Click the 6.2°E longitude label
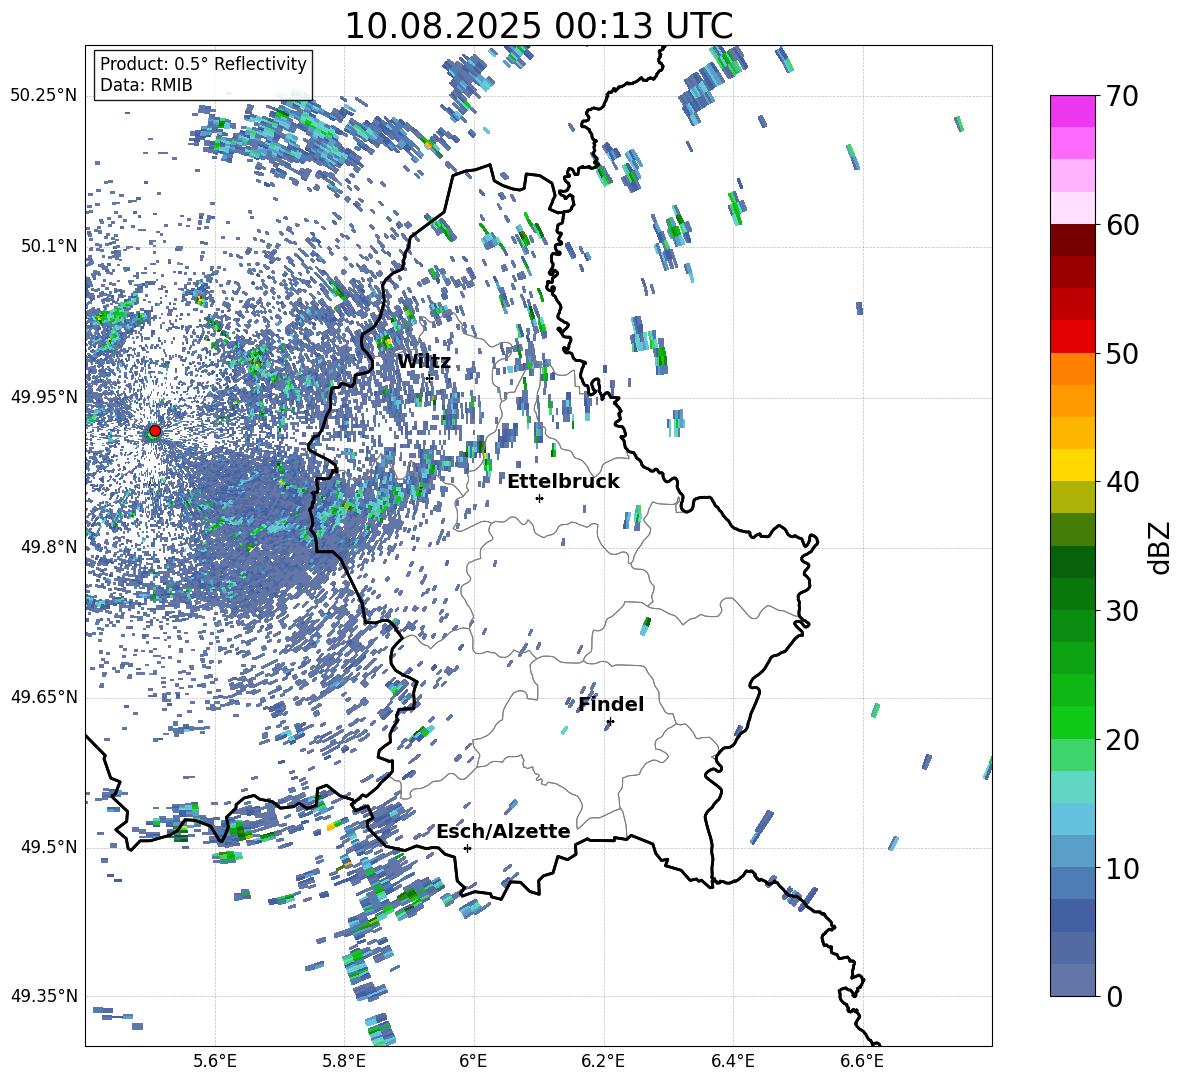1184x1081 pixels. [x=603, y=1061]
